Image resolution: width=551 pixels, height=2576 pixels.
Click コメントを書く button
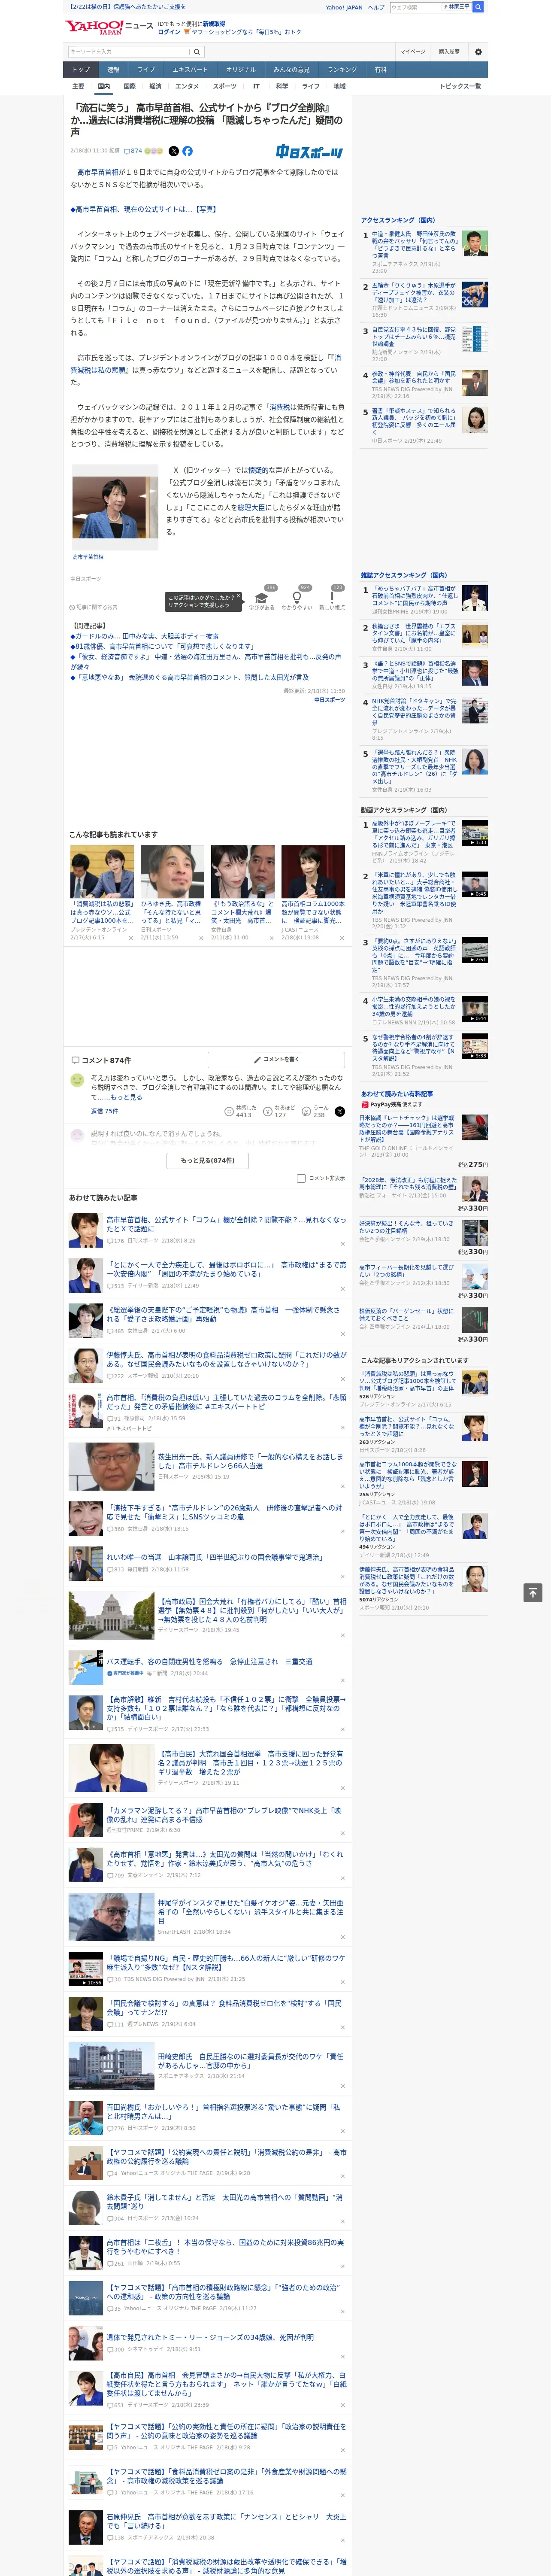pos(276,1059)
